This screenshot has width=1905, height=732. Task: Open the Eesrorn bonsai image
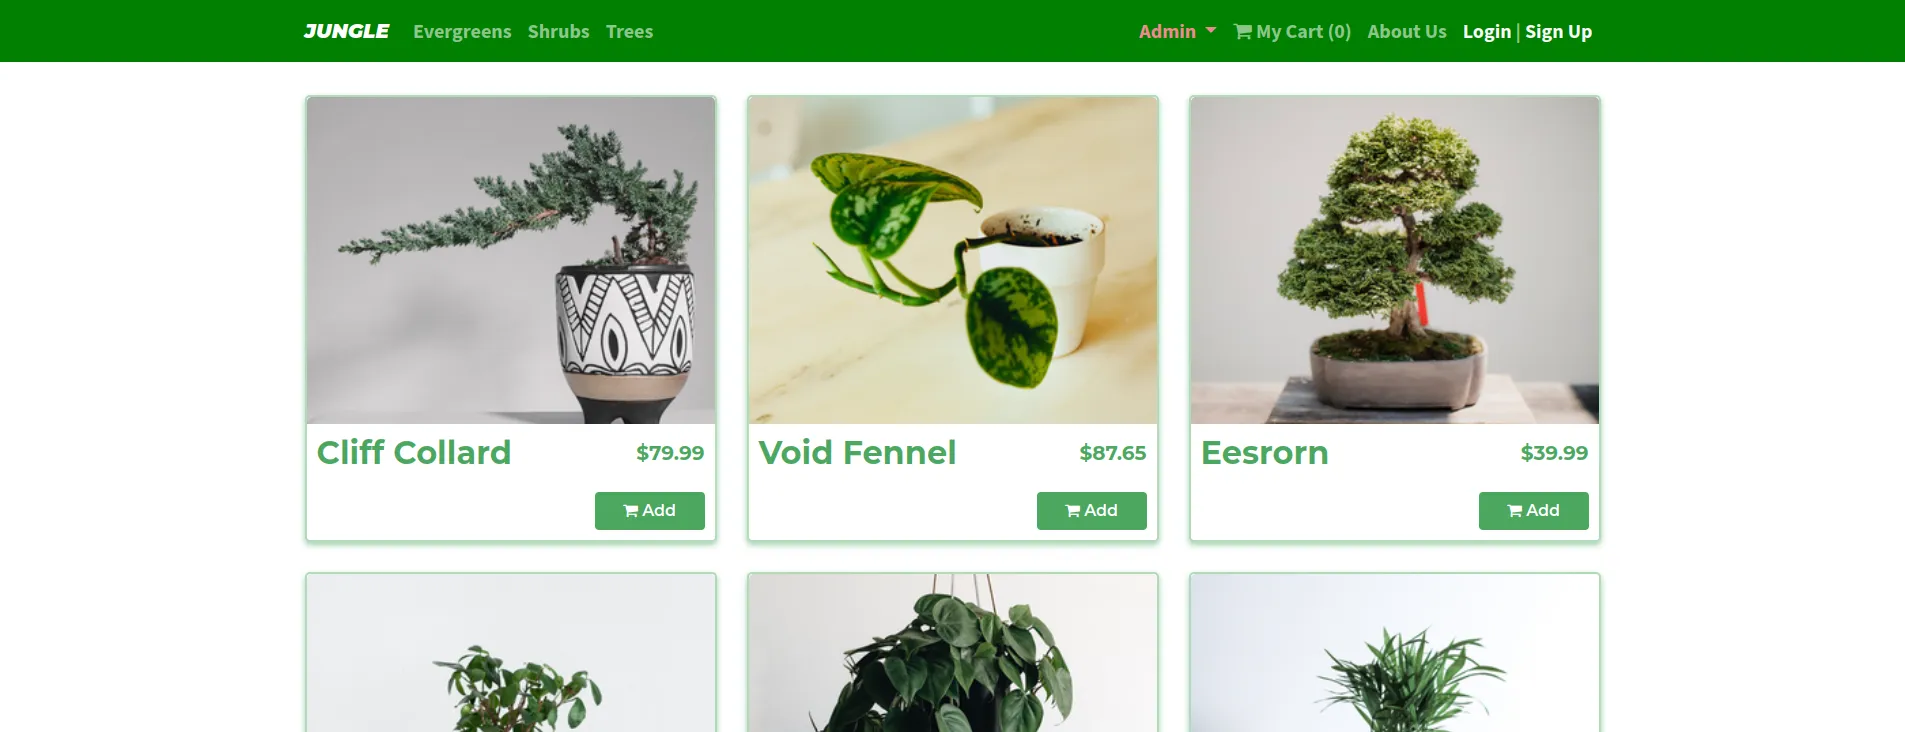tap(1395, 260)
